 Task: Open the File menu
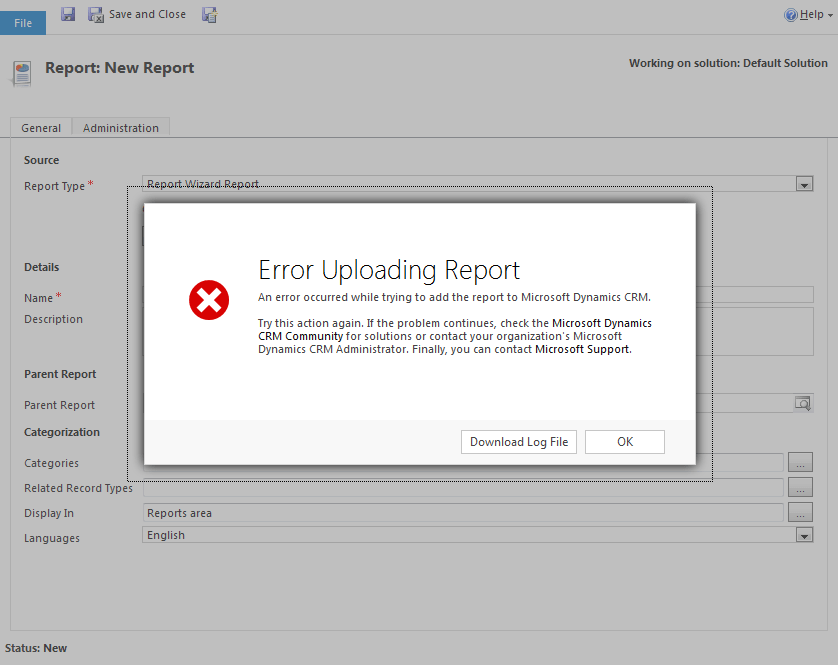[23, 23]
